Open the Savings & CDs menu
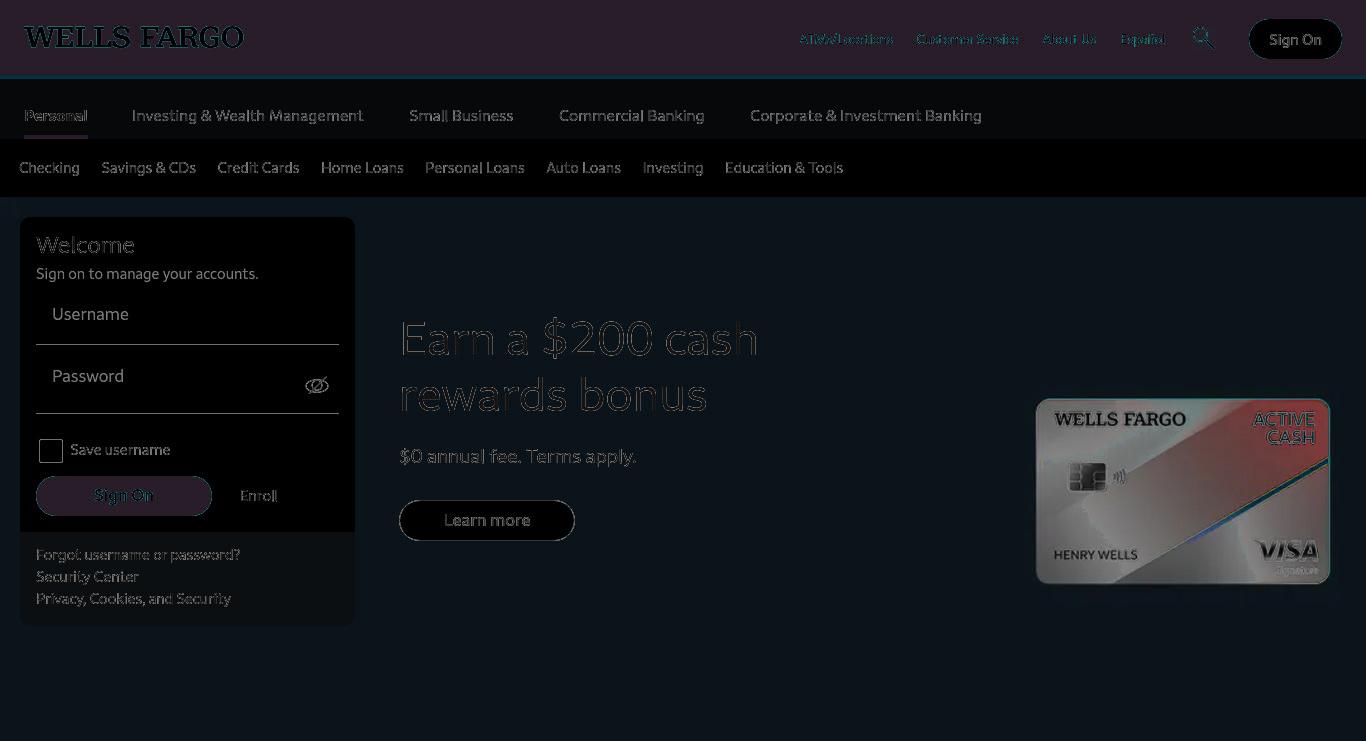Image resolution: width=1366 pixels, height=741 pixels. click(148, 168)
